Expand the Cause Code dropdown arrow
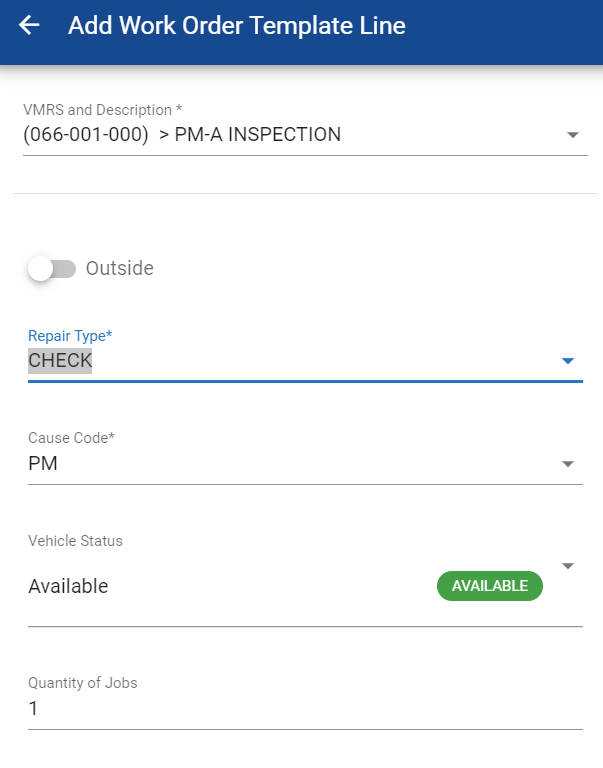This screenshot has width=603, height=768. tap(567, 464)
